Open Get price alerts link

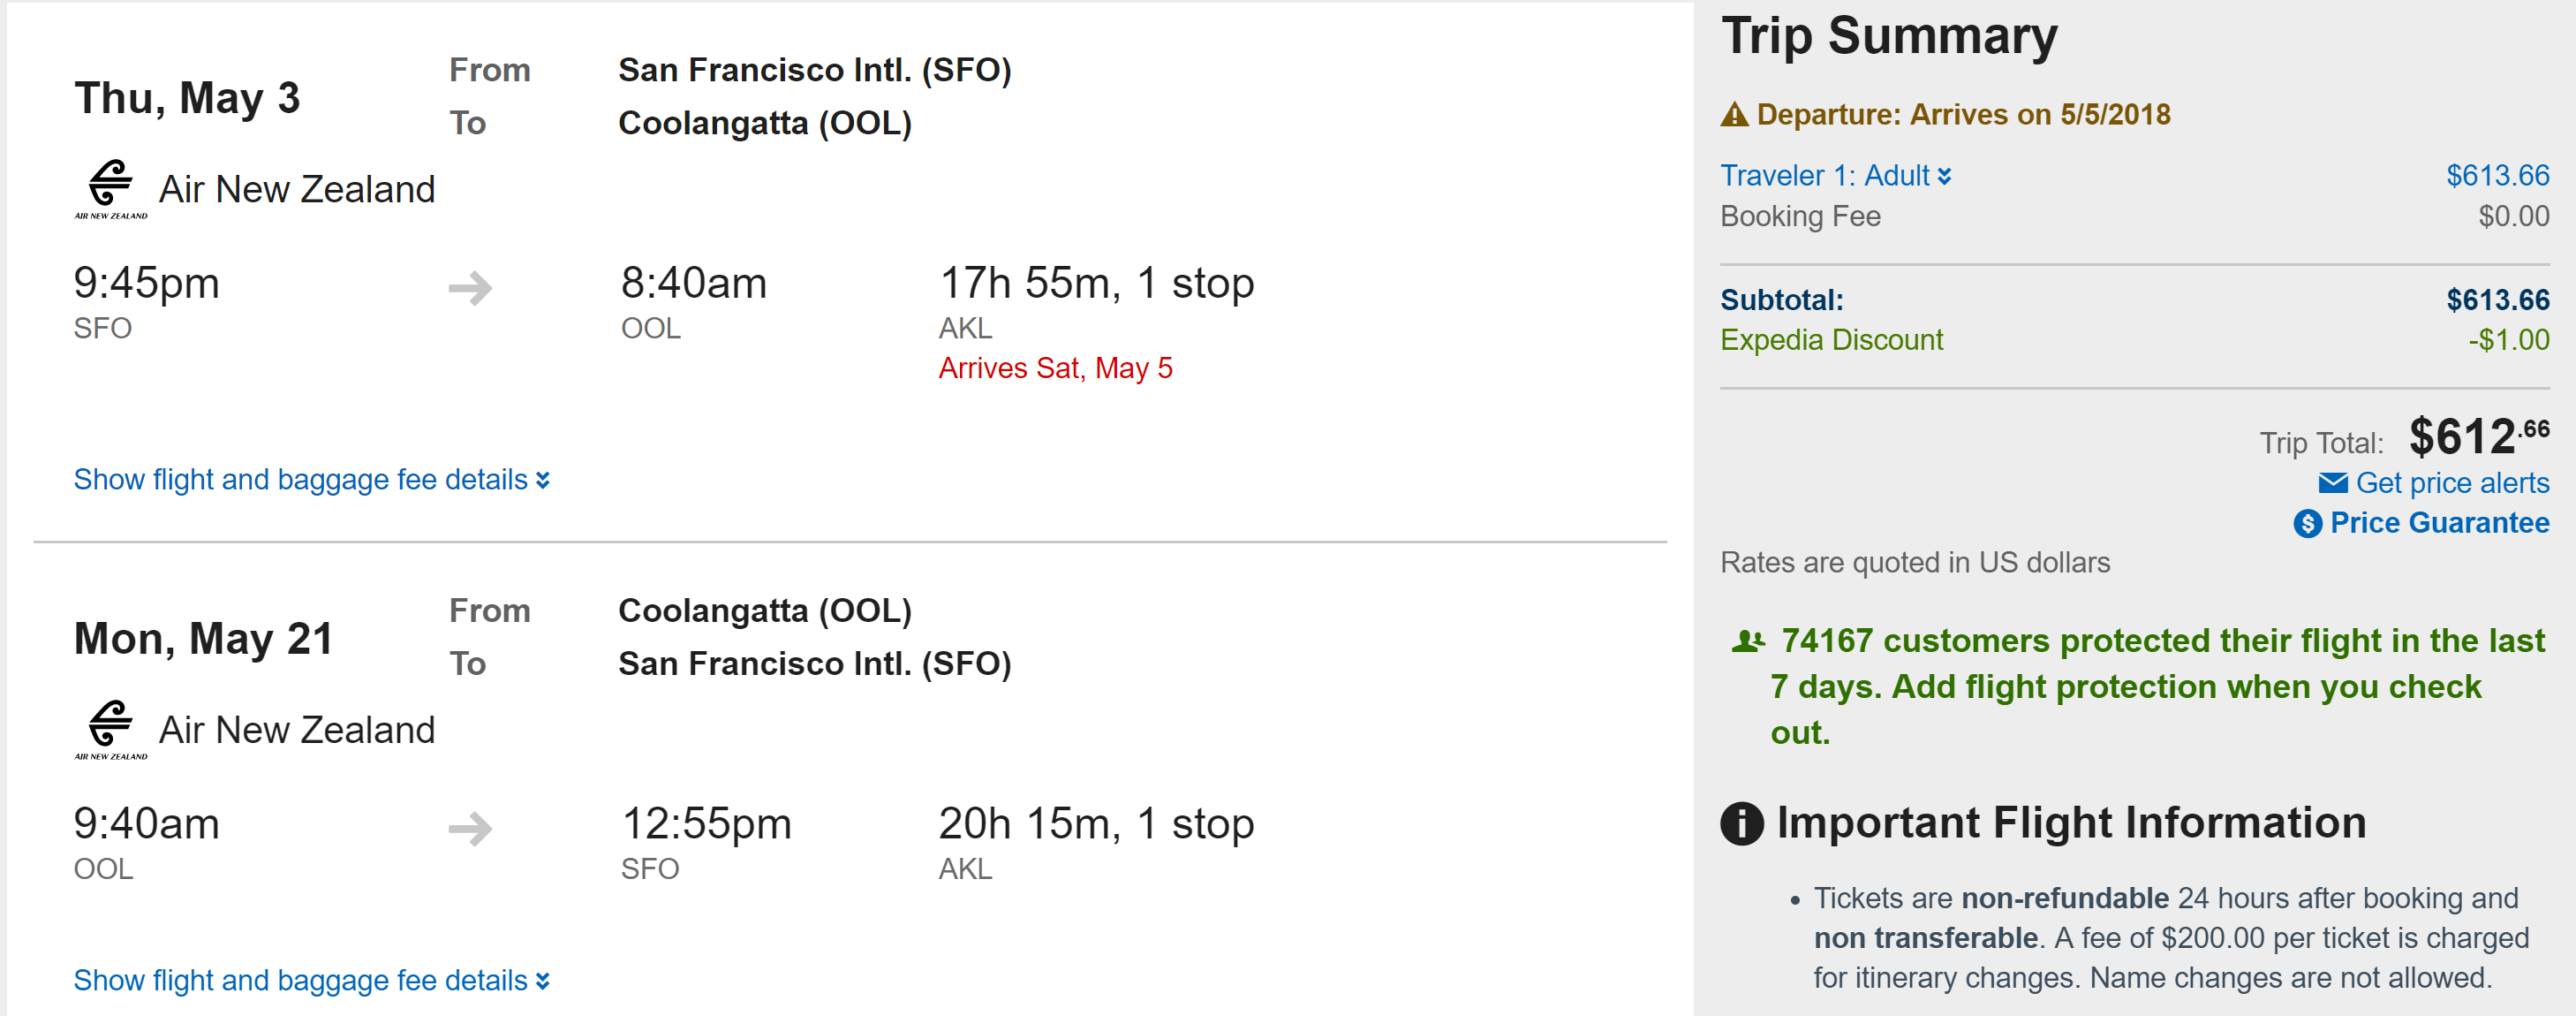pyautogui.click(x=2451, y=483)
